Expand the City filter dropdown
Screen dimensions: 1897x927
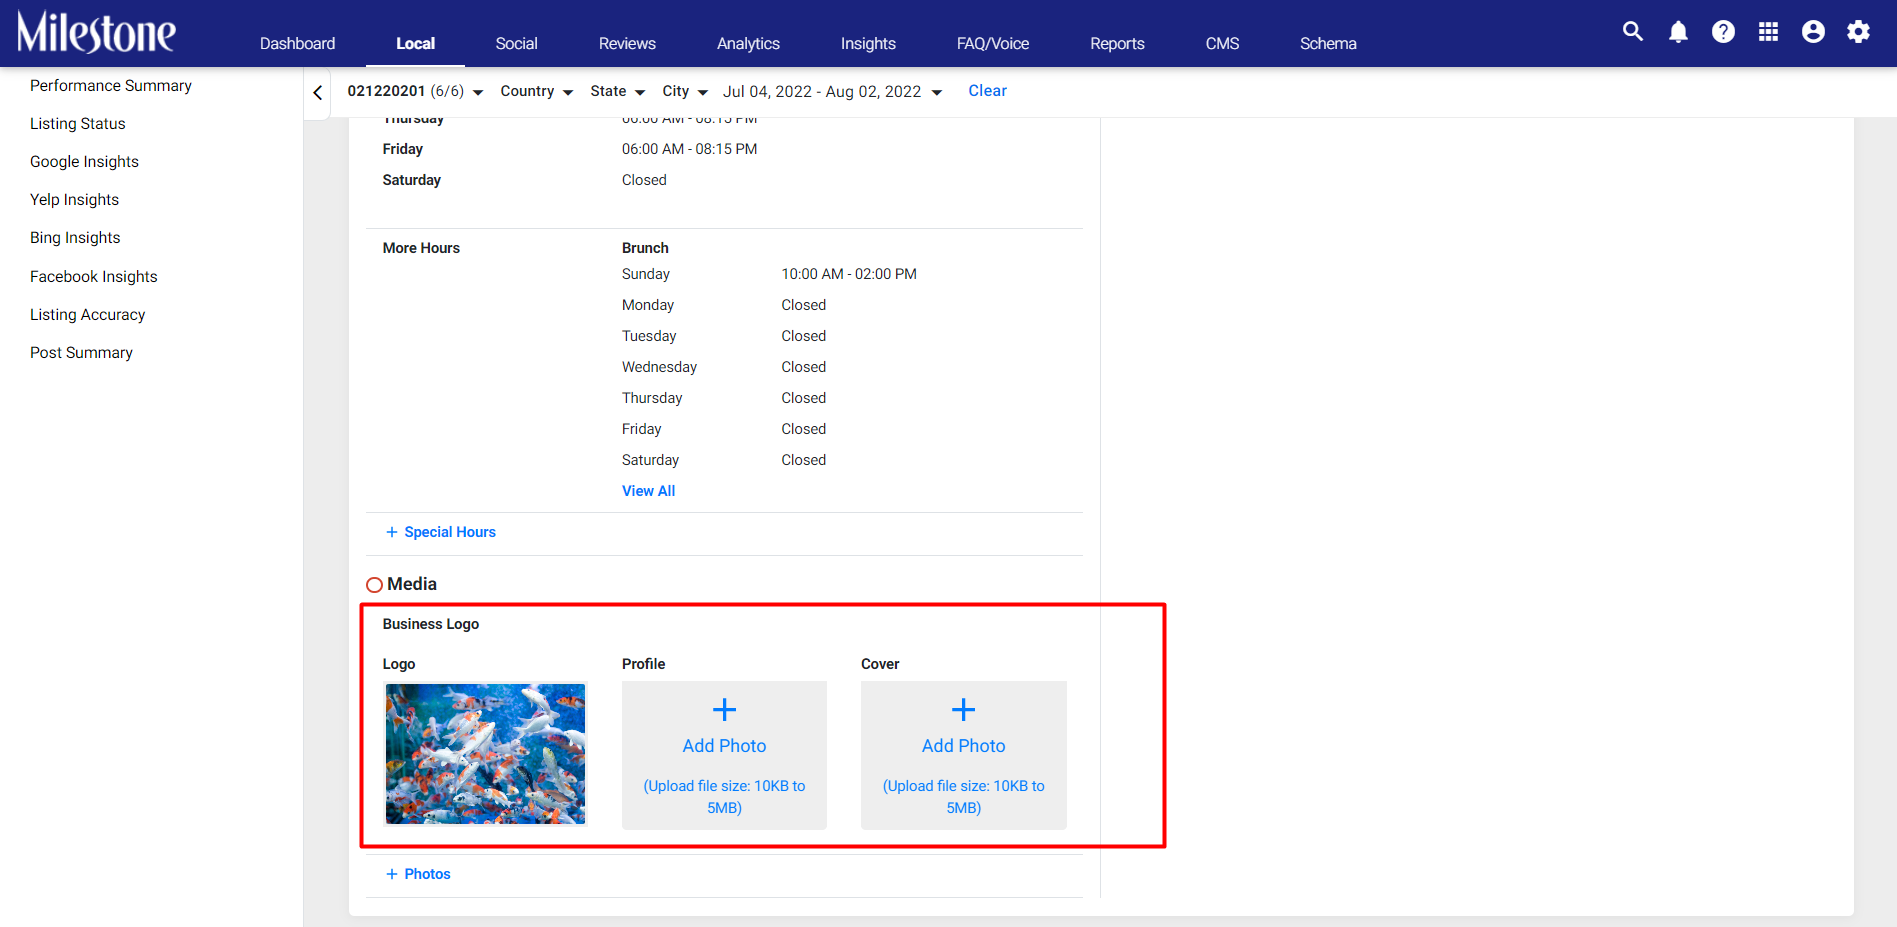685,91
